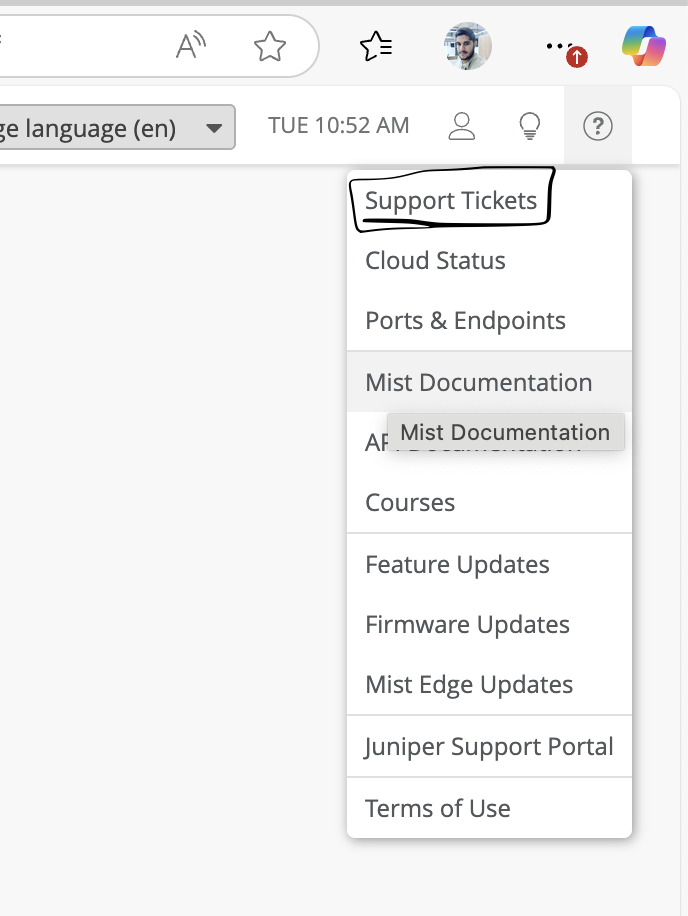Image resolution: width=688 pixels, height=916 pixels.
Task: Choose Ports & Endpoints entry
Action: (465, 321)
